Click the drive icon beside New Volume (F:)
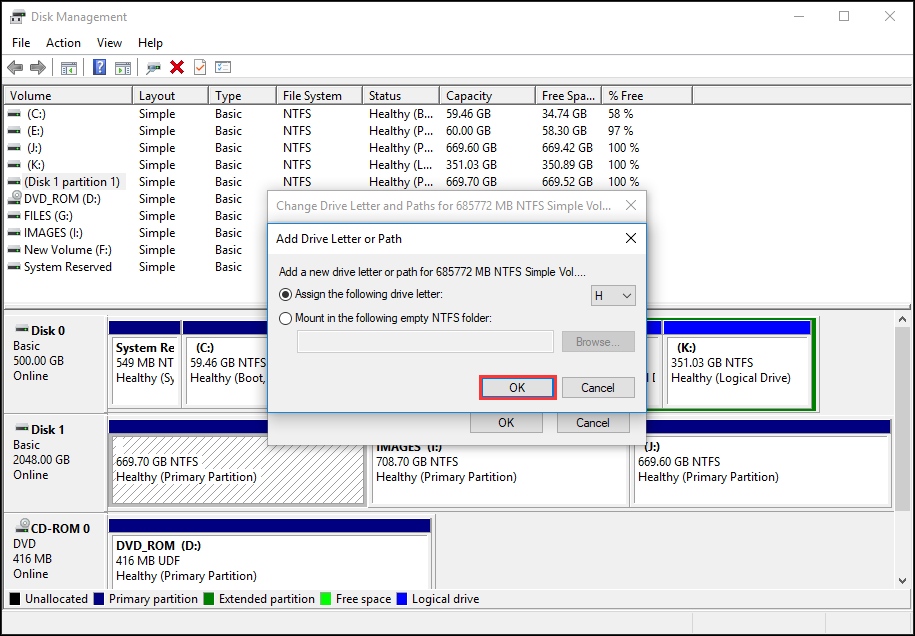The image size is (915, 636). tap(14, 250)
